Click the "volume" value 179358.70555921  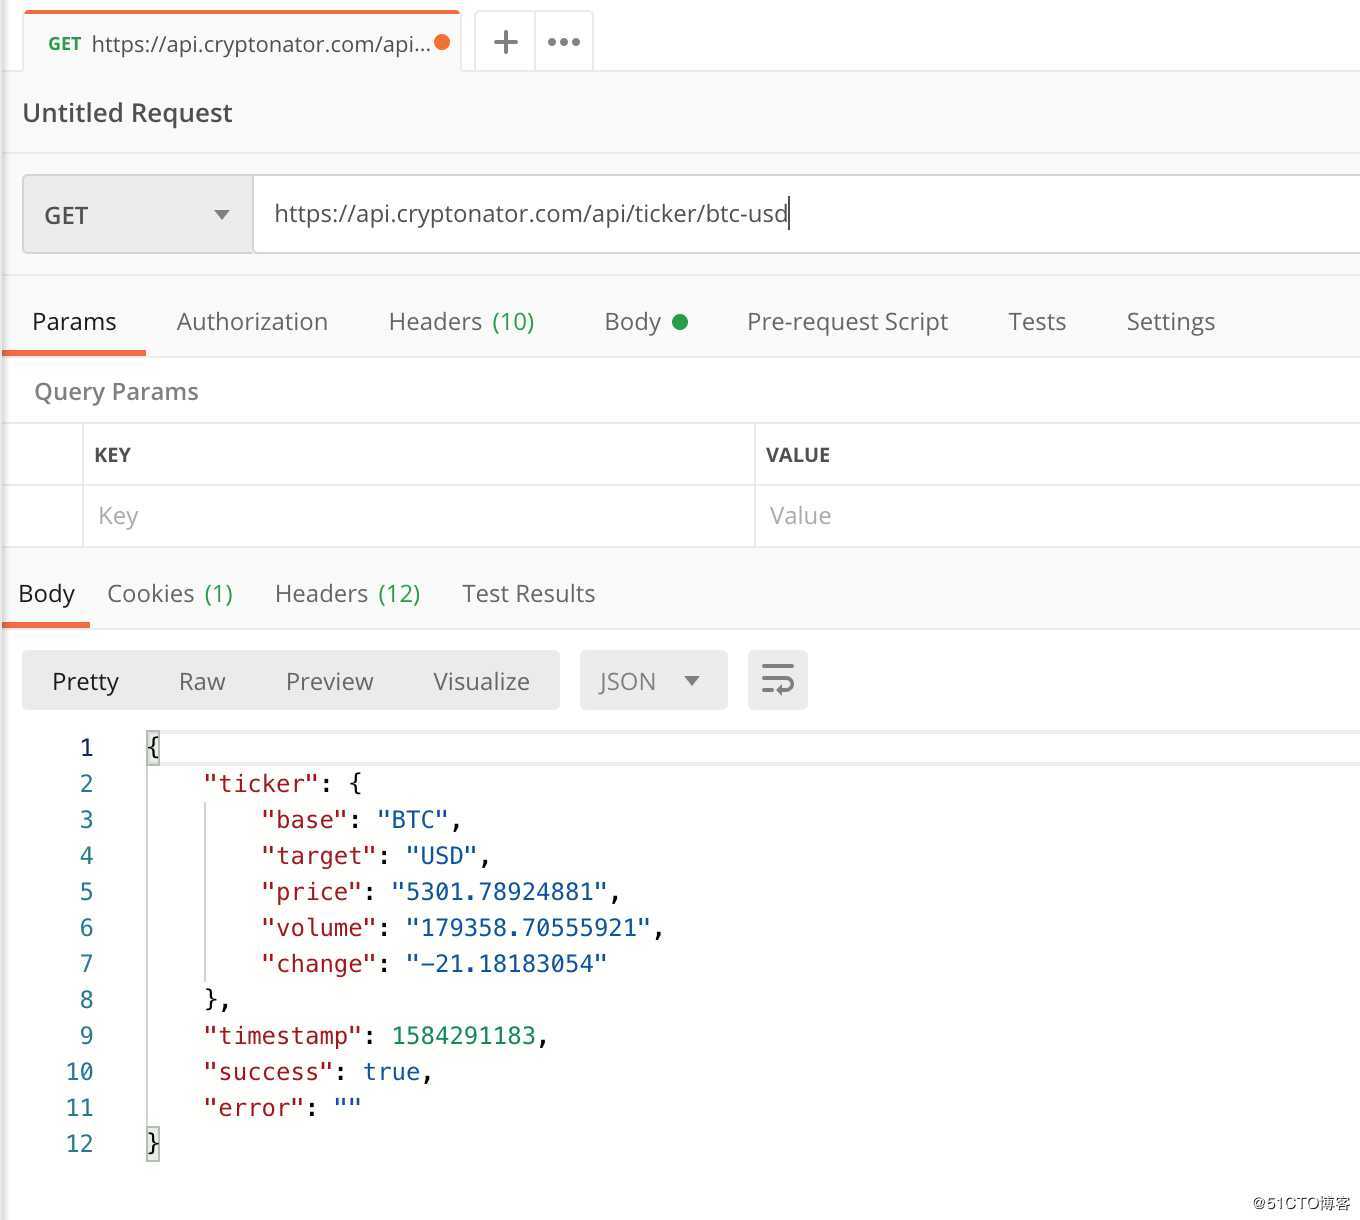[528, 928]
